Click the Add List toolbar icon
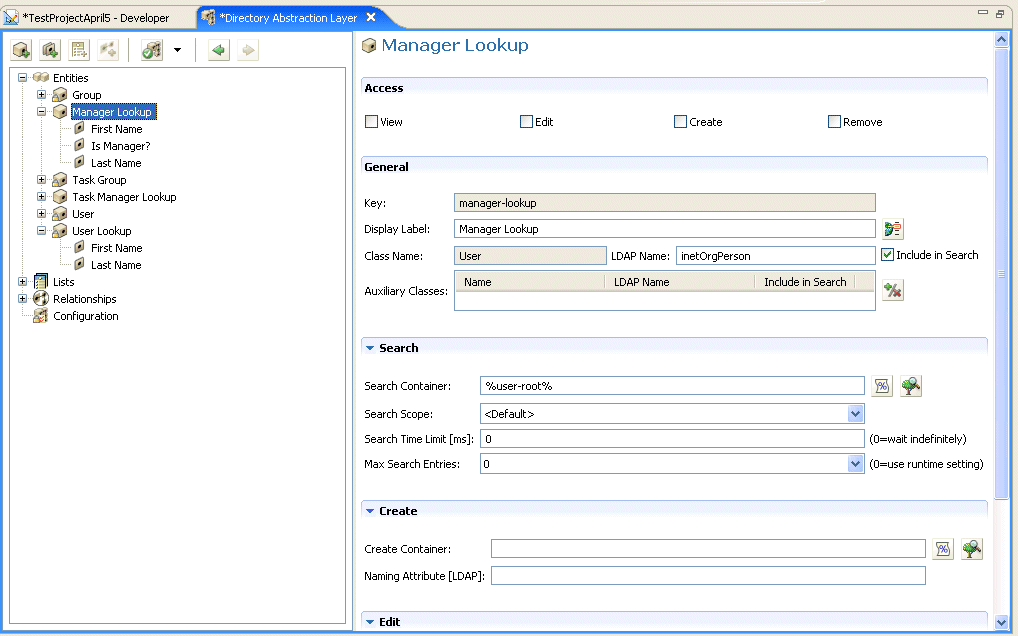The width and height of the screenshot is (1018, 636). [x=79, y=50]
